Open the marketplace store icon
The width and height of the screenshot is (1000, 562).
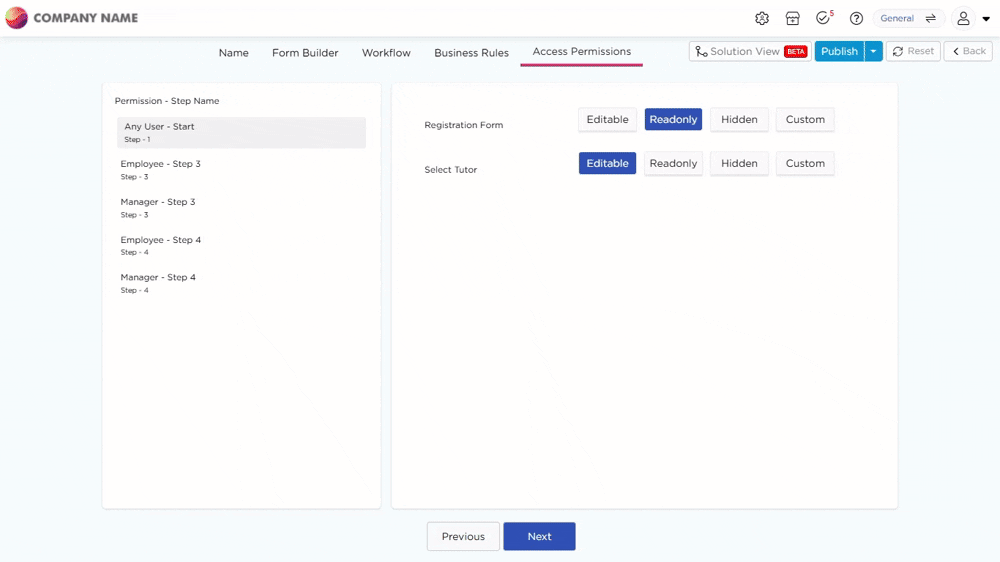pyautogui.click(x=792, y=18)
